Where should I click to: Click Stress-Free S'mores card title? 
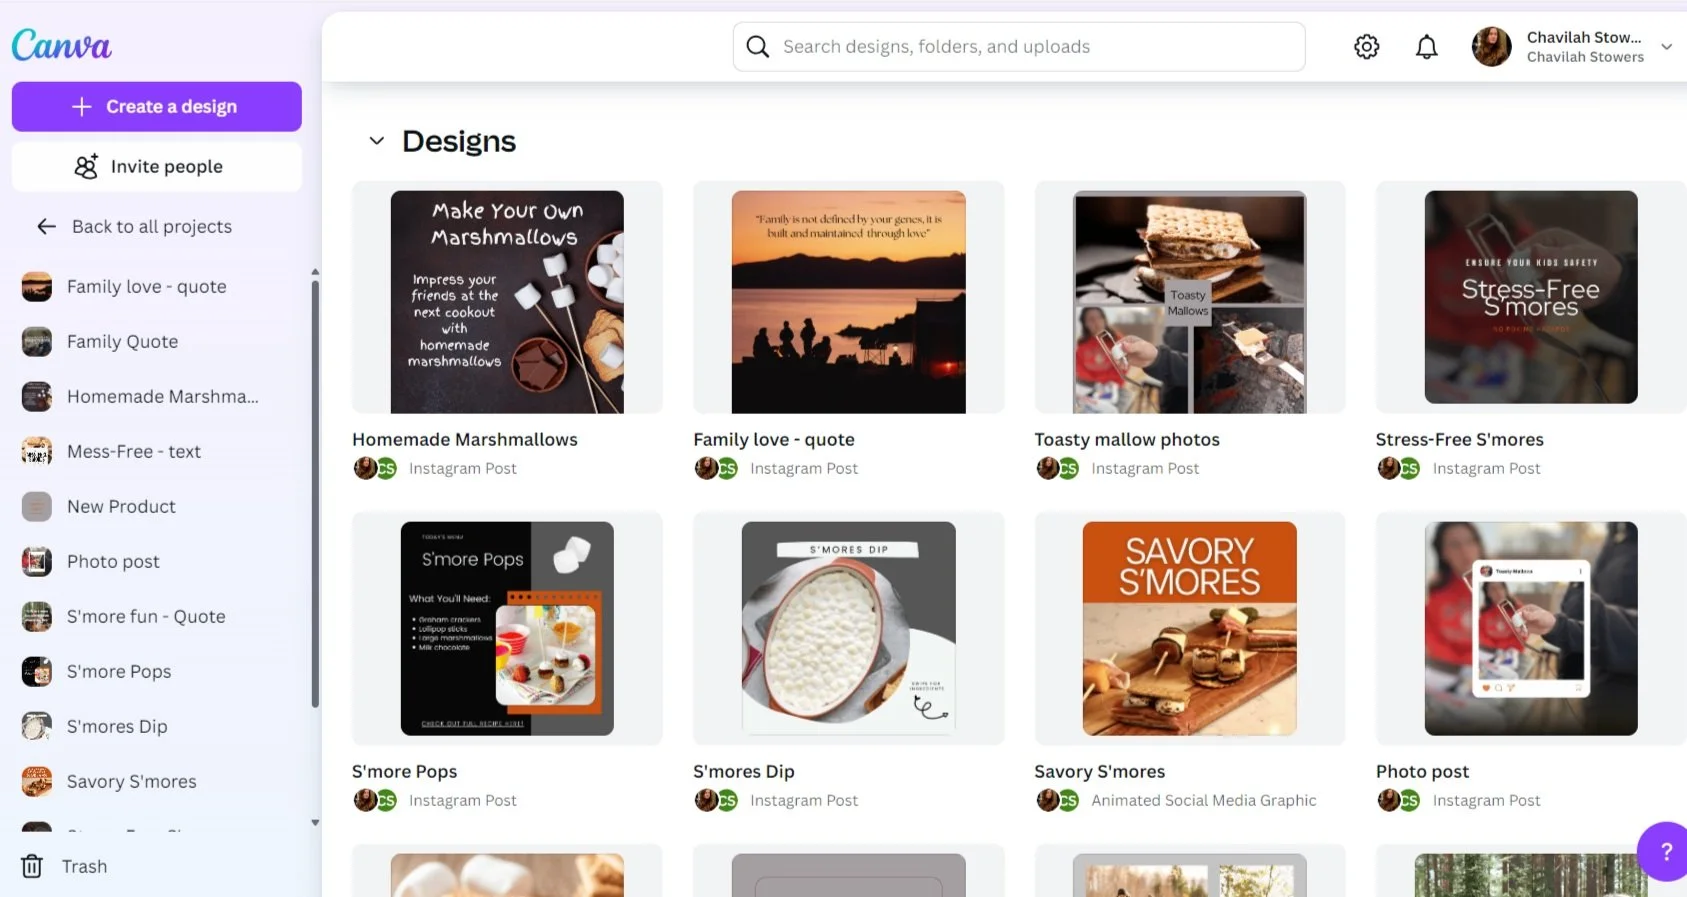click(x=1459, y=439)
